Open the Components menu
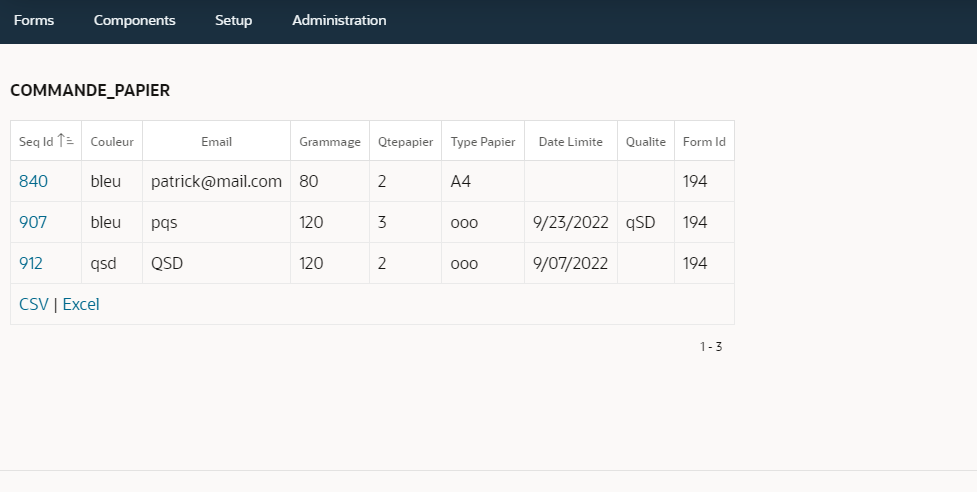Image resolution: width=977 pixels, height=492 pixels. click(135, 21)
